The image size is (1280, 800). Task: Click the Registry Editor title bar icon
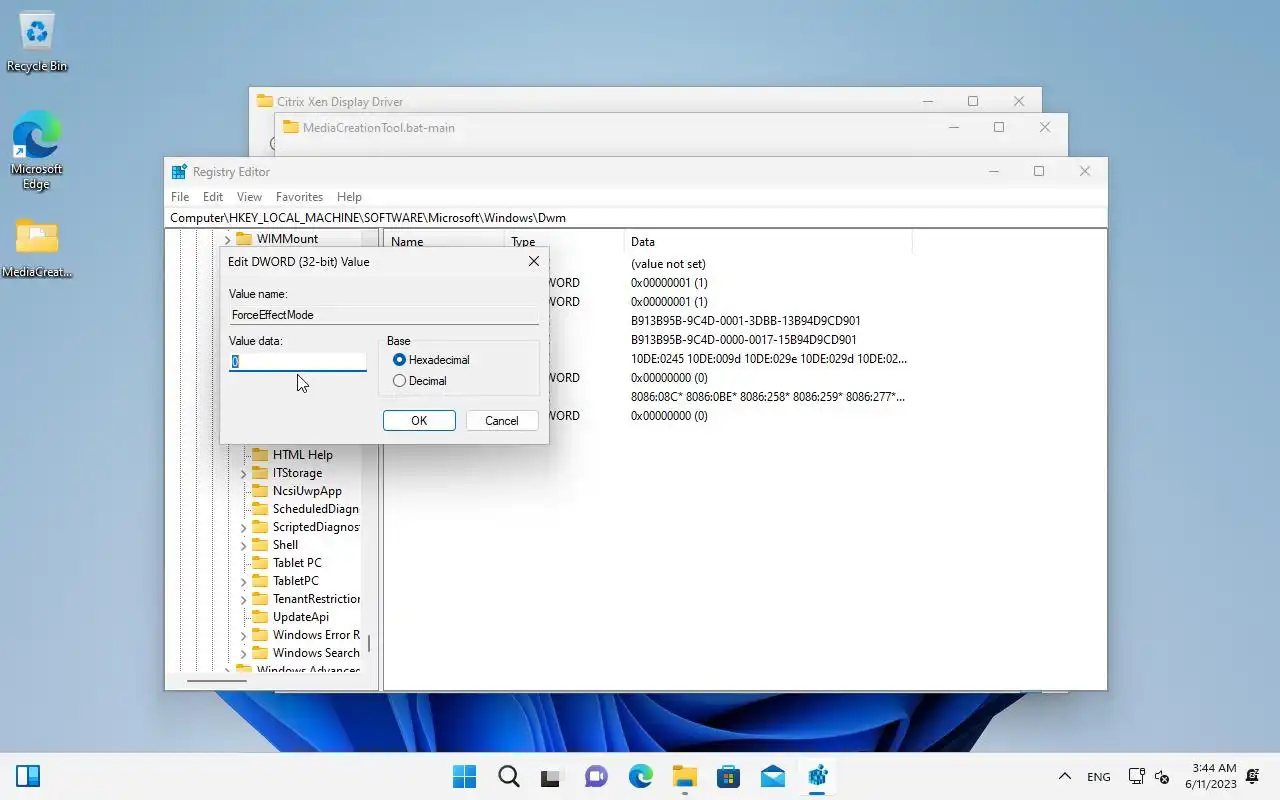[x=179, y=172]
